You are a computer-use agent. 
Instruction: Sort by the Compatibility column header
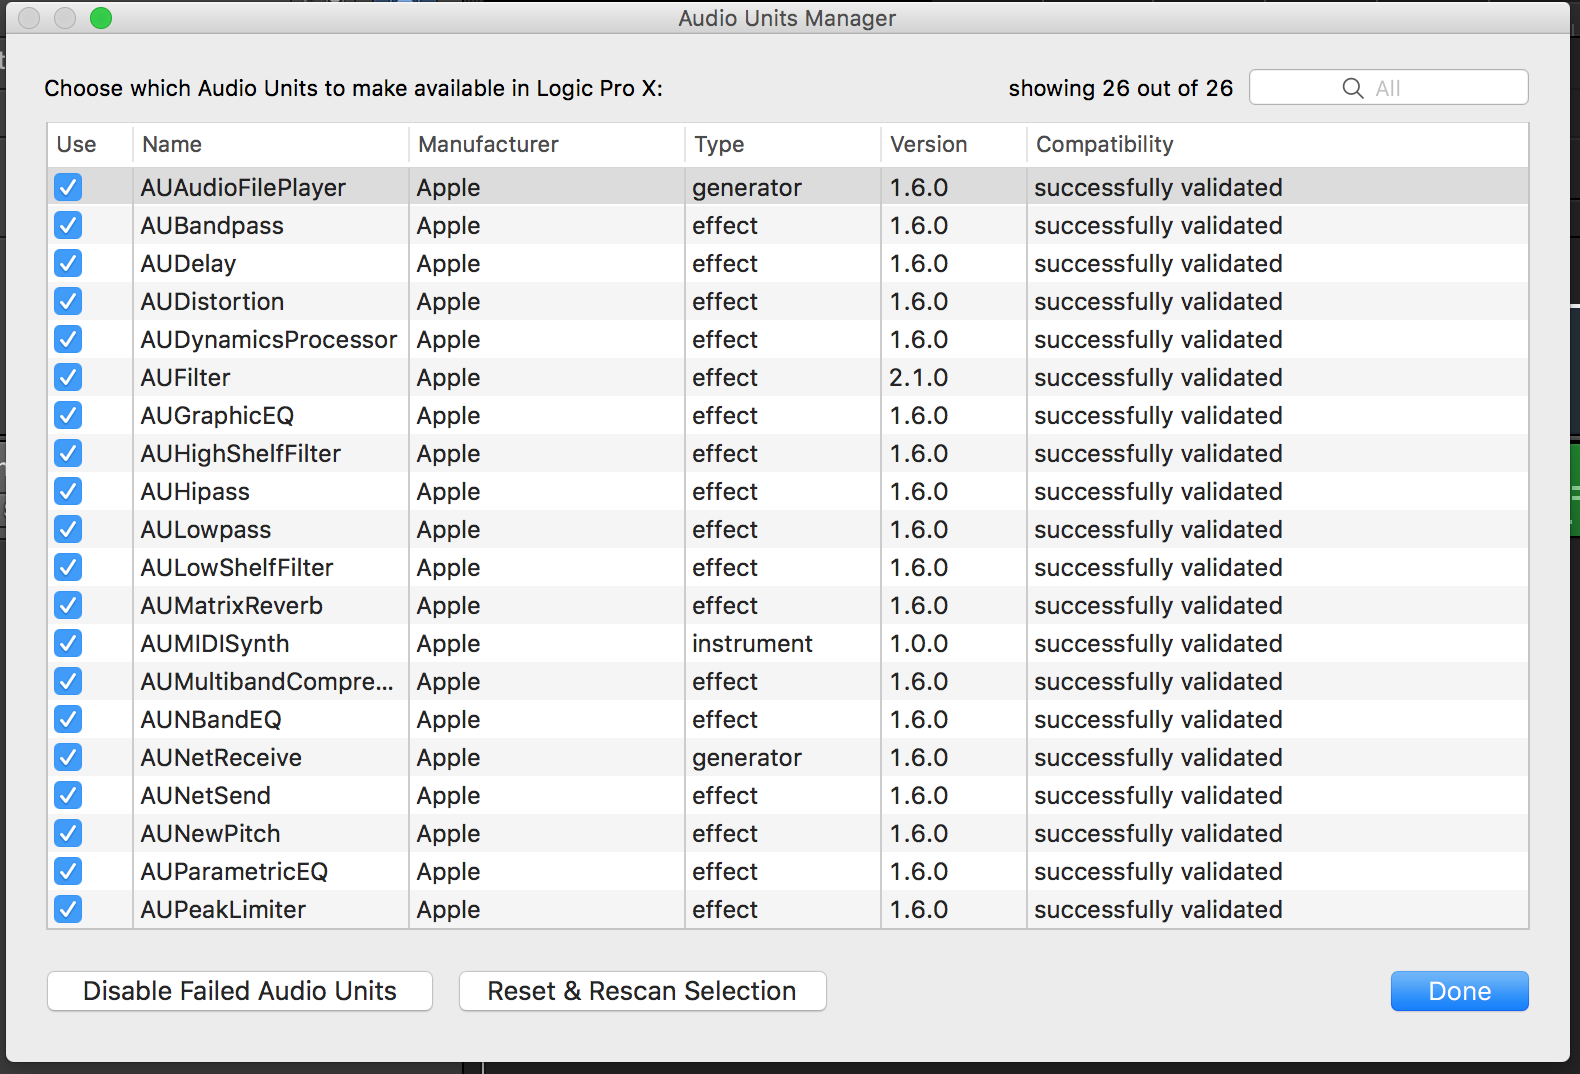(x=1278, y=144)
